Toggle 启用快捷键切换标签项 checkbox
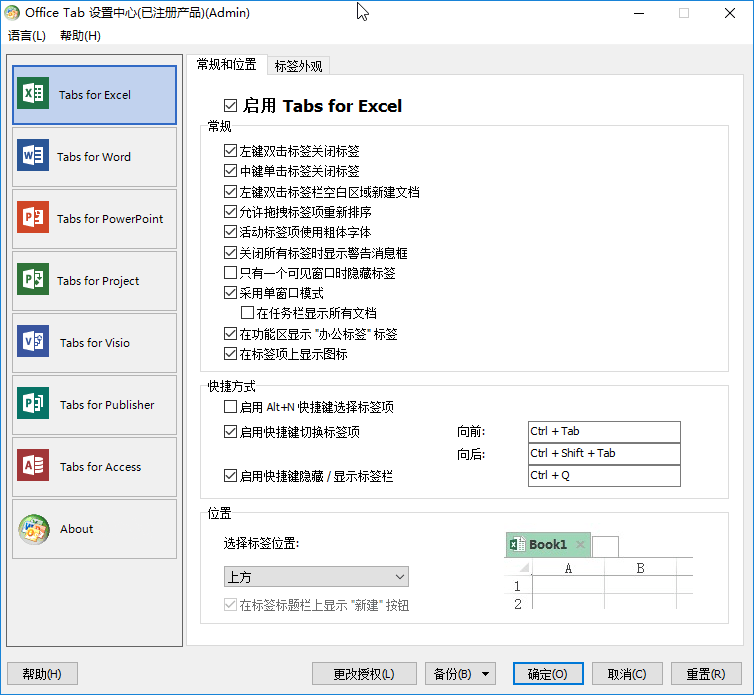Image resolution: width=754 pixels, height=695 pixels. click(x=230, y=432)
